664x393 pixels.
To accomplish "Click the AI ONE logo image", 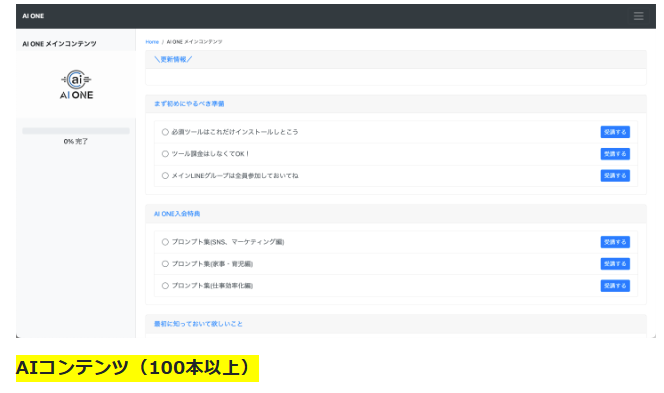I will coord(76,85).
